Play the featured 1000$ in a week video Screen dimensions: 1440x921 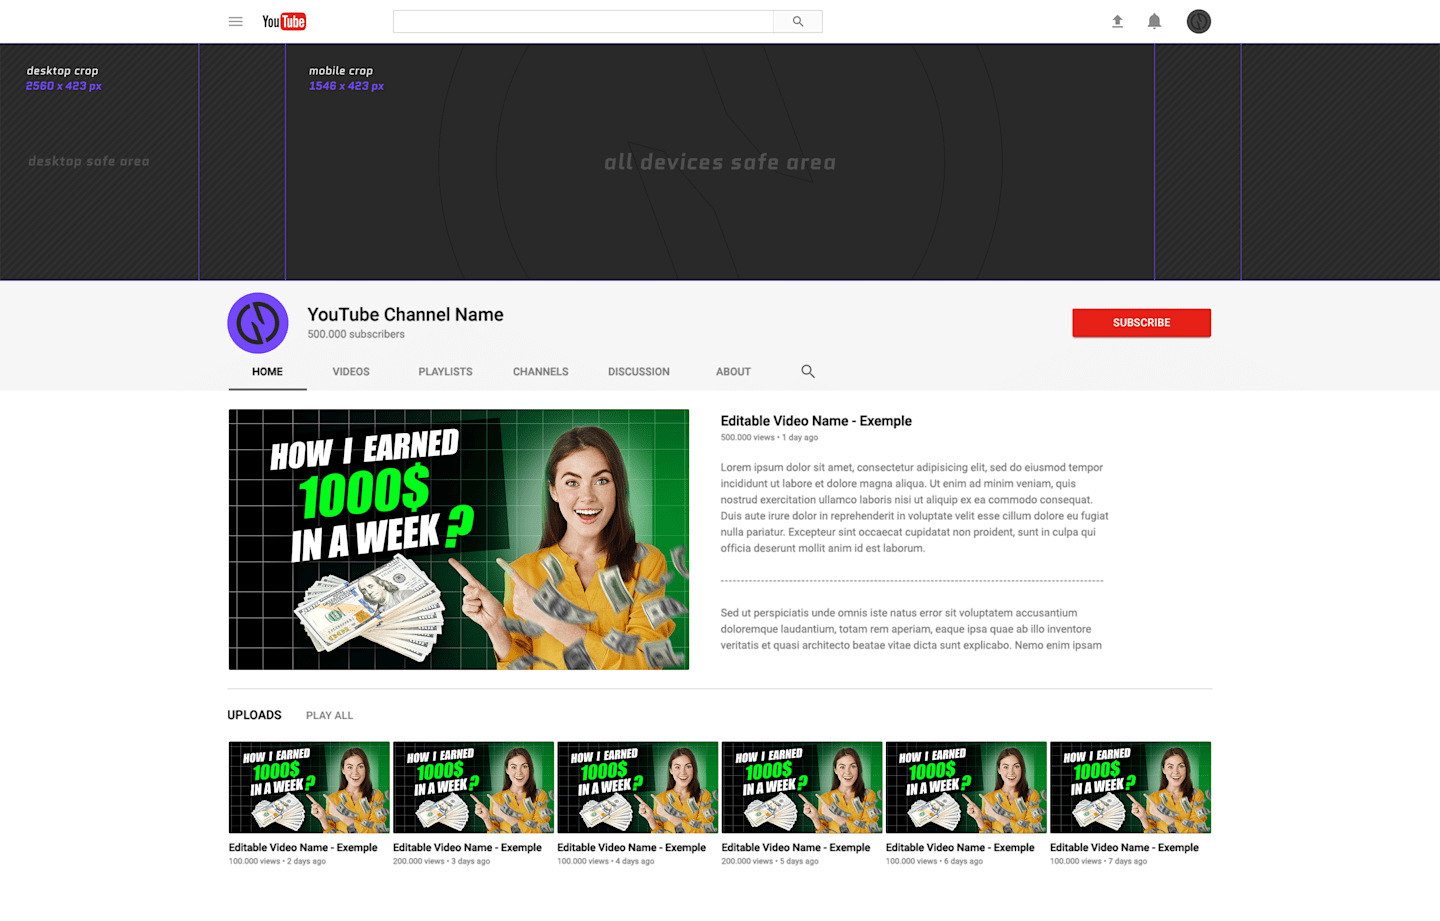pos(459,539)
